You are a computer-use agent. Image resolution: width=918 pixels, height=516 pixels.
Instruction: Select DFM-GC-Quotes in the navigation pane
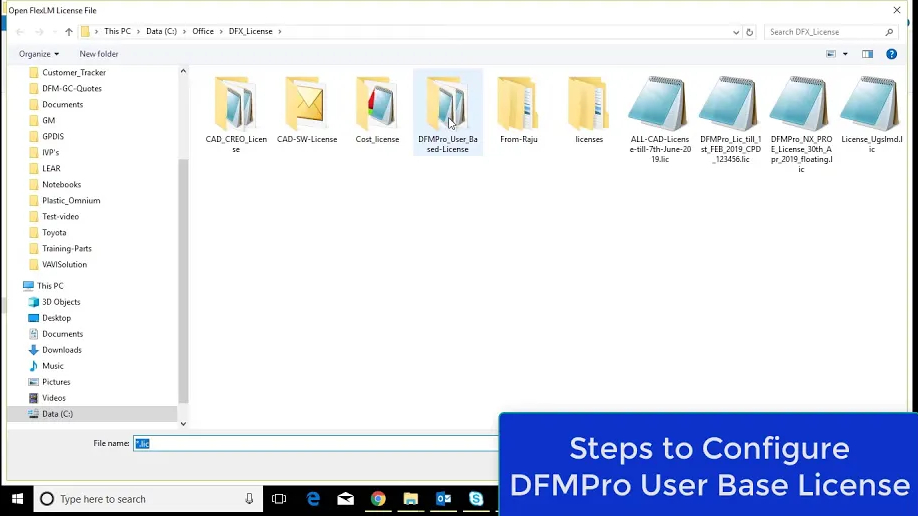pos(71,88)
